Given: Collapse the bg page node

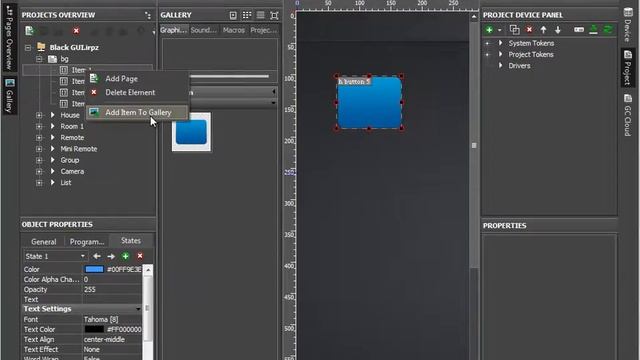Looking at the screenshot, I should (39, 59).
